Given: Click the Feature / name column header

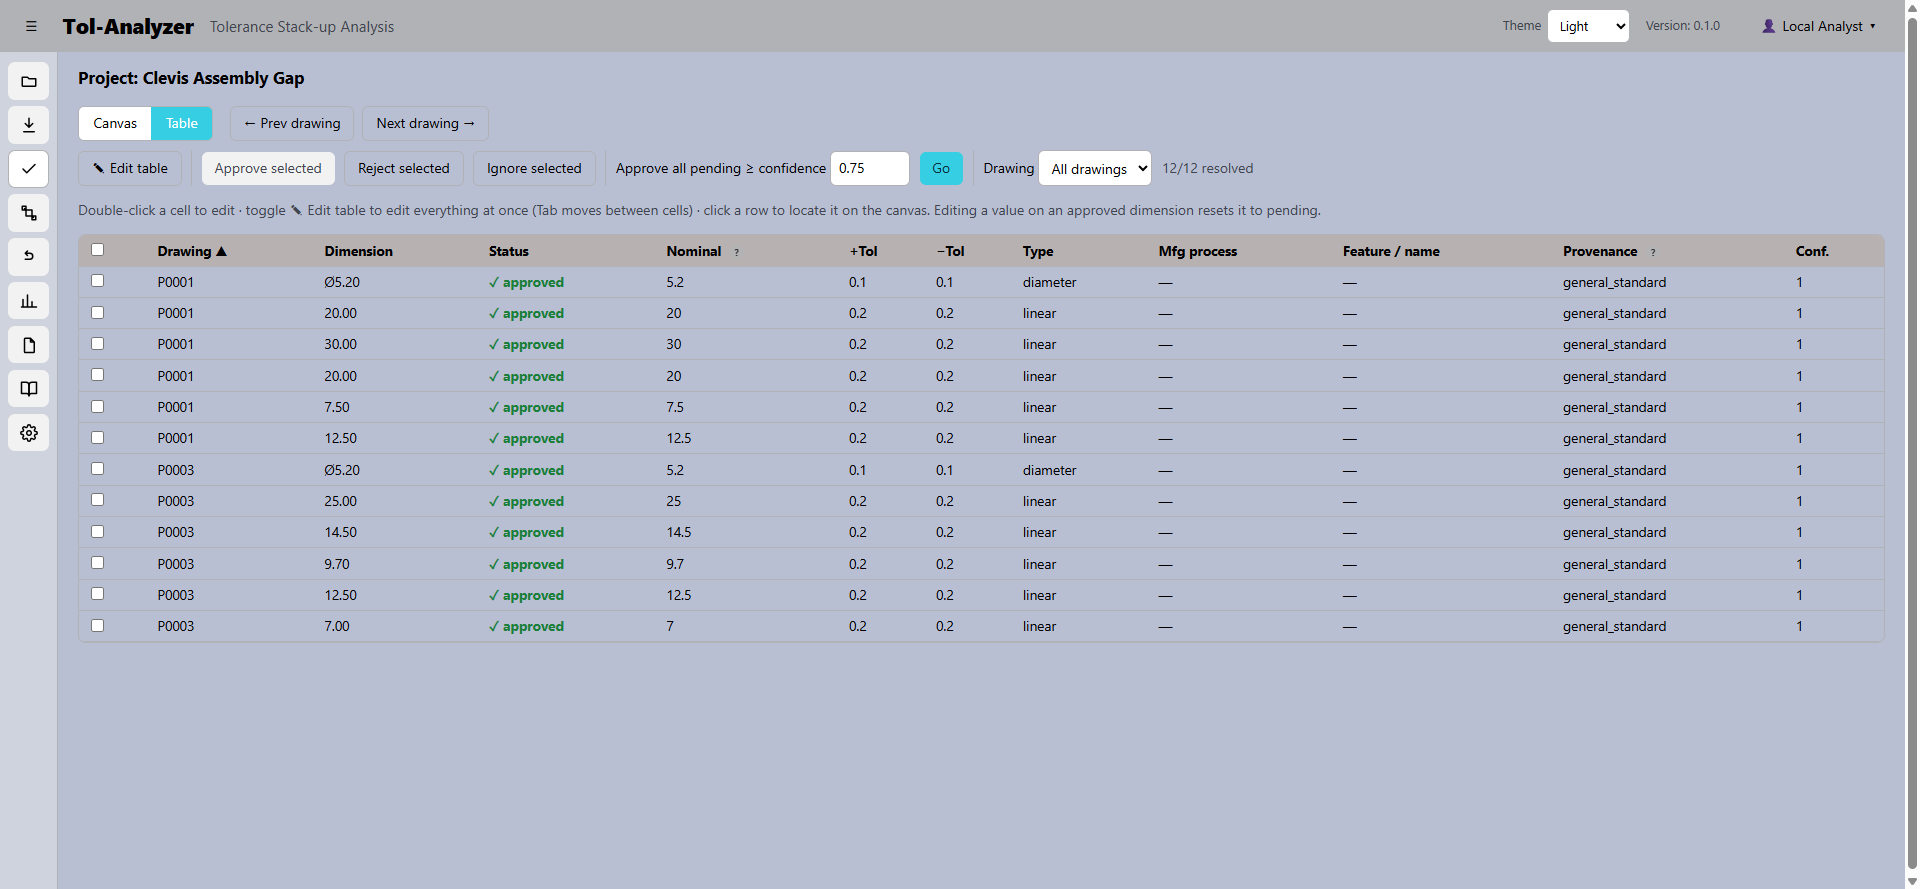Looking at the screenshot, I should tap(1391, 251).
